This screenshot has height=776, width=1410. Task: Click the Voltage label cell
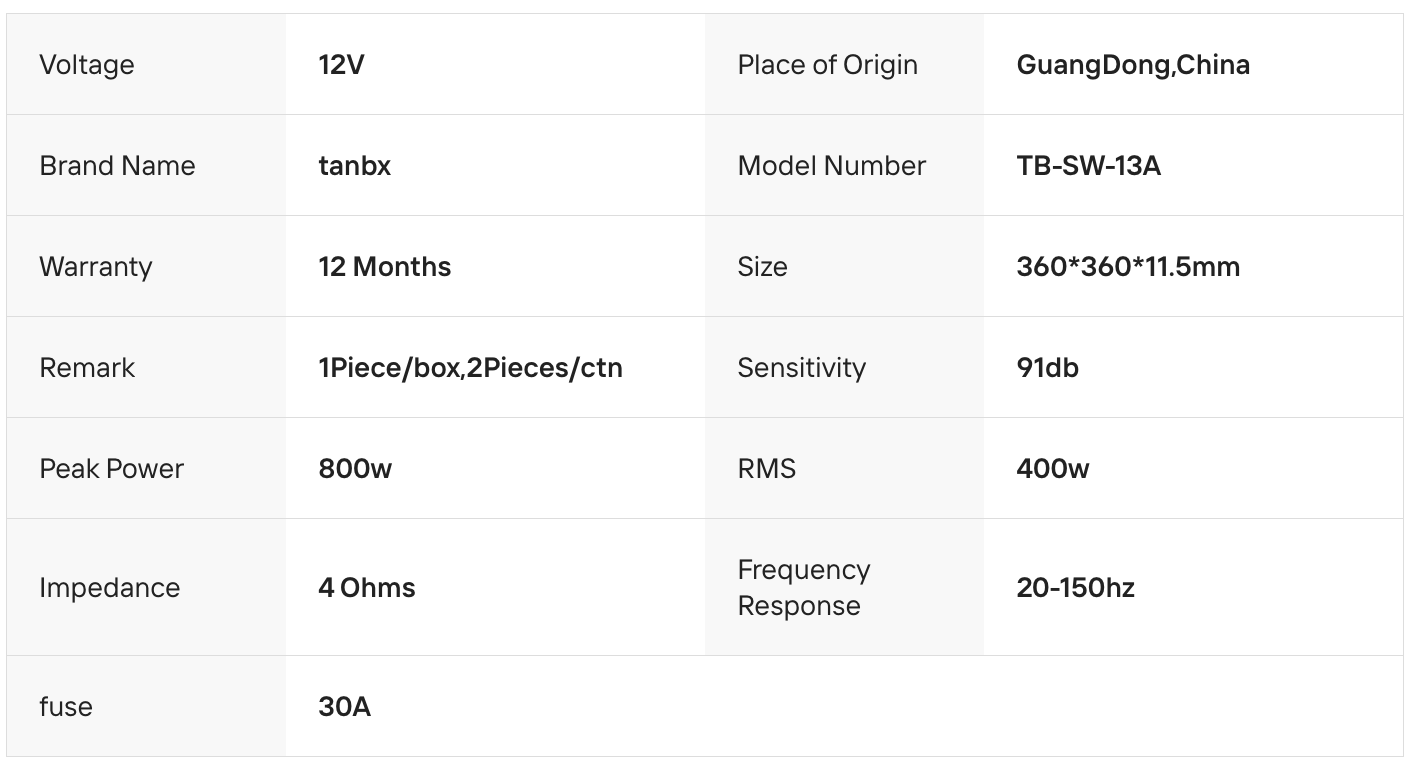(87, 65)
